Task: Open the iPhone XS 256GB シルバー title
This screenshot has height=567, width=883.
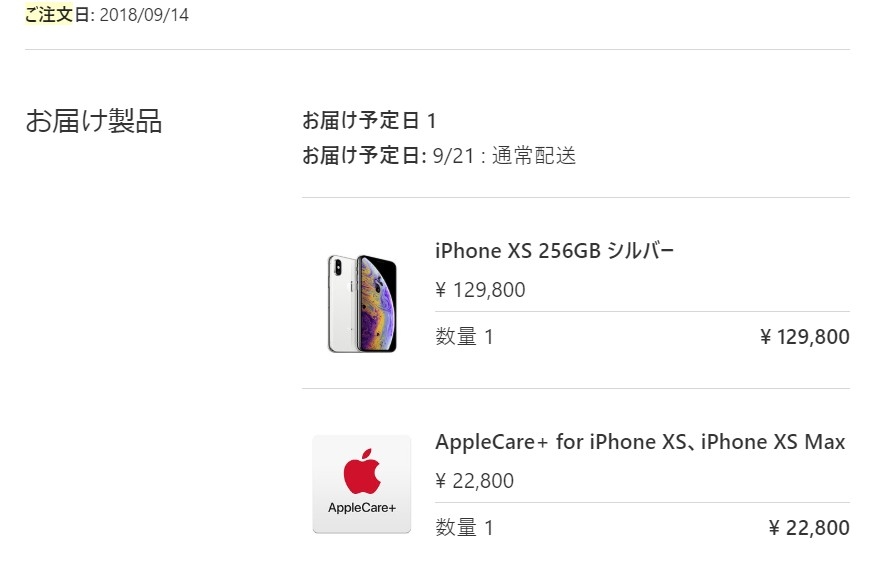Action: click(x=554, y=251)
